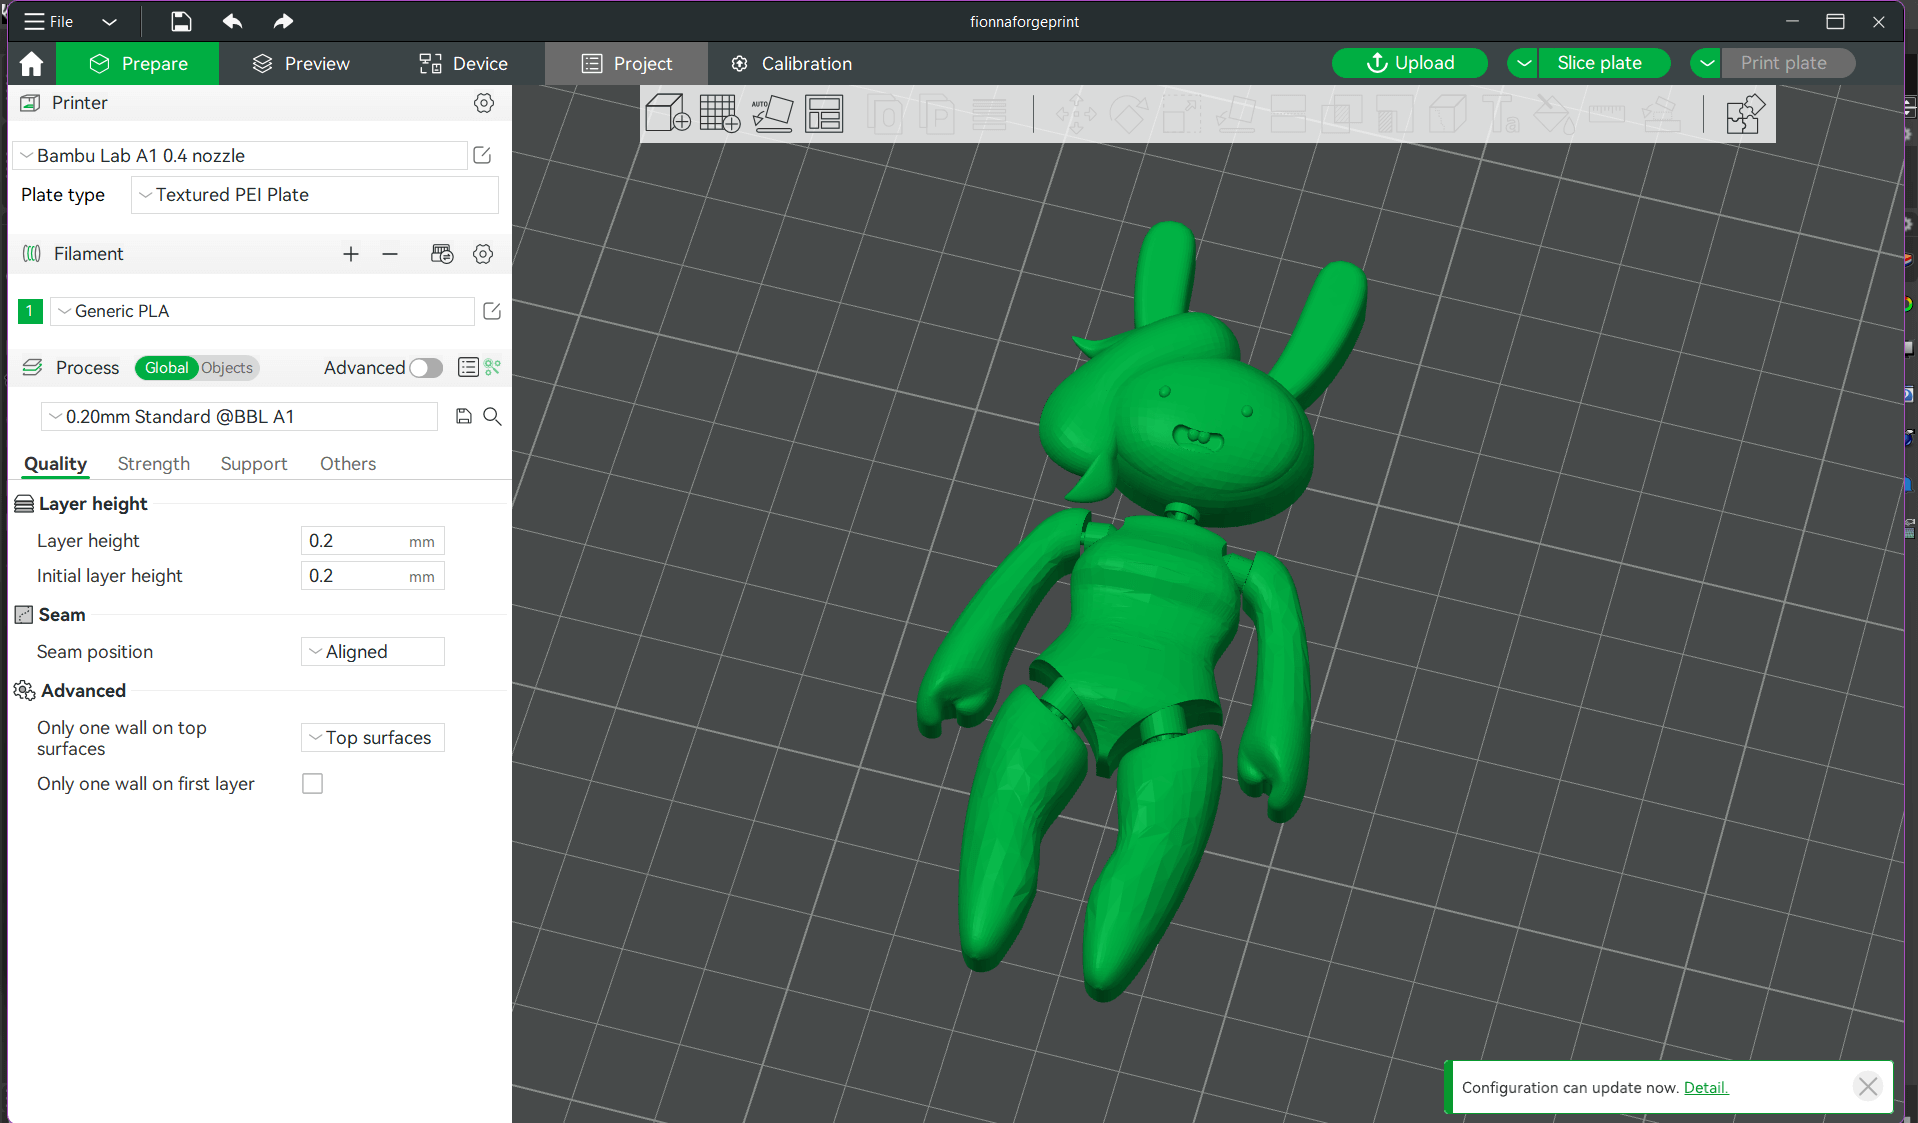Click the Add cube/model icon in toolbar

(667, 114)
